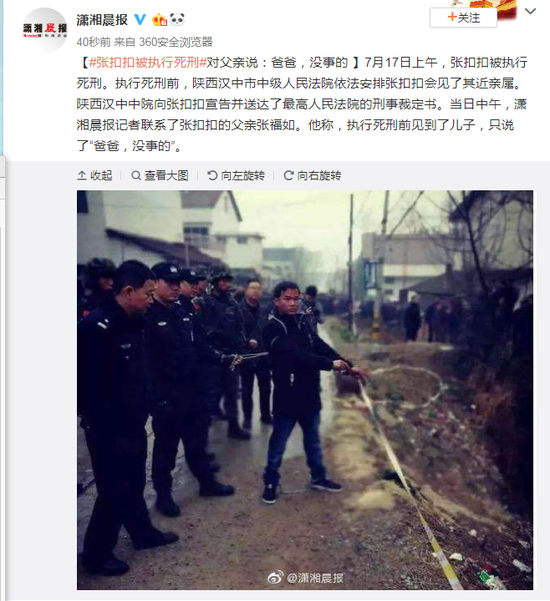Image resolution: width=550 pixels, height=601 pixels.
Task: Click the upward collapse arrow icon
Action: pos(82,176)
